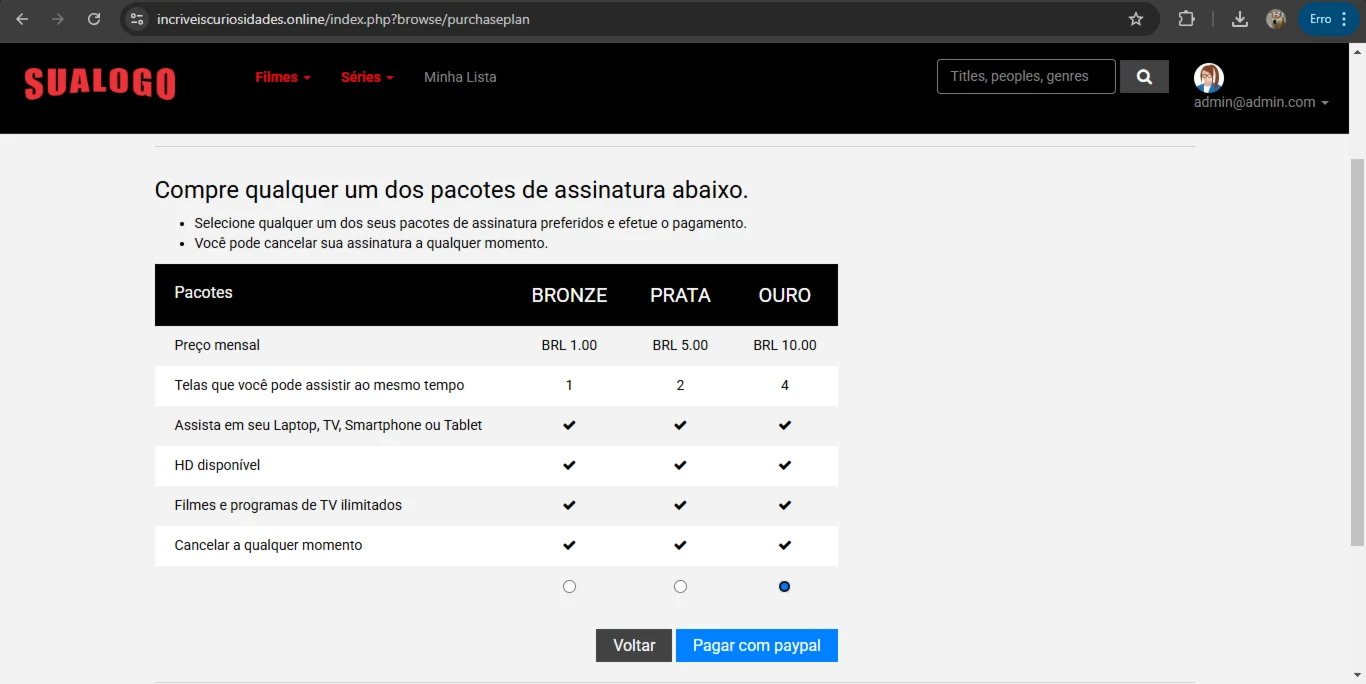Open the browser extensions puzzle icon
The image size is (1366, 684).
tap(1186, 19)
